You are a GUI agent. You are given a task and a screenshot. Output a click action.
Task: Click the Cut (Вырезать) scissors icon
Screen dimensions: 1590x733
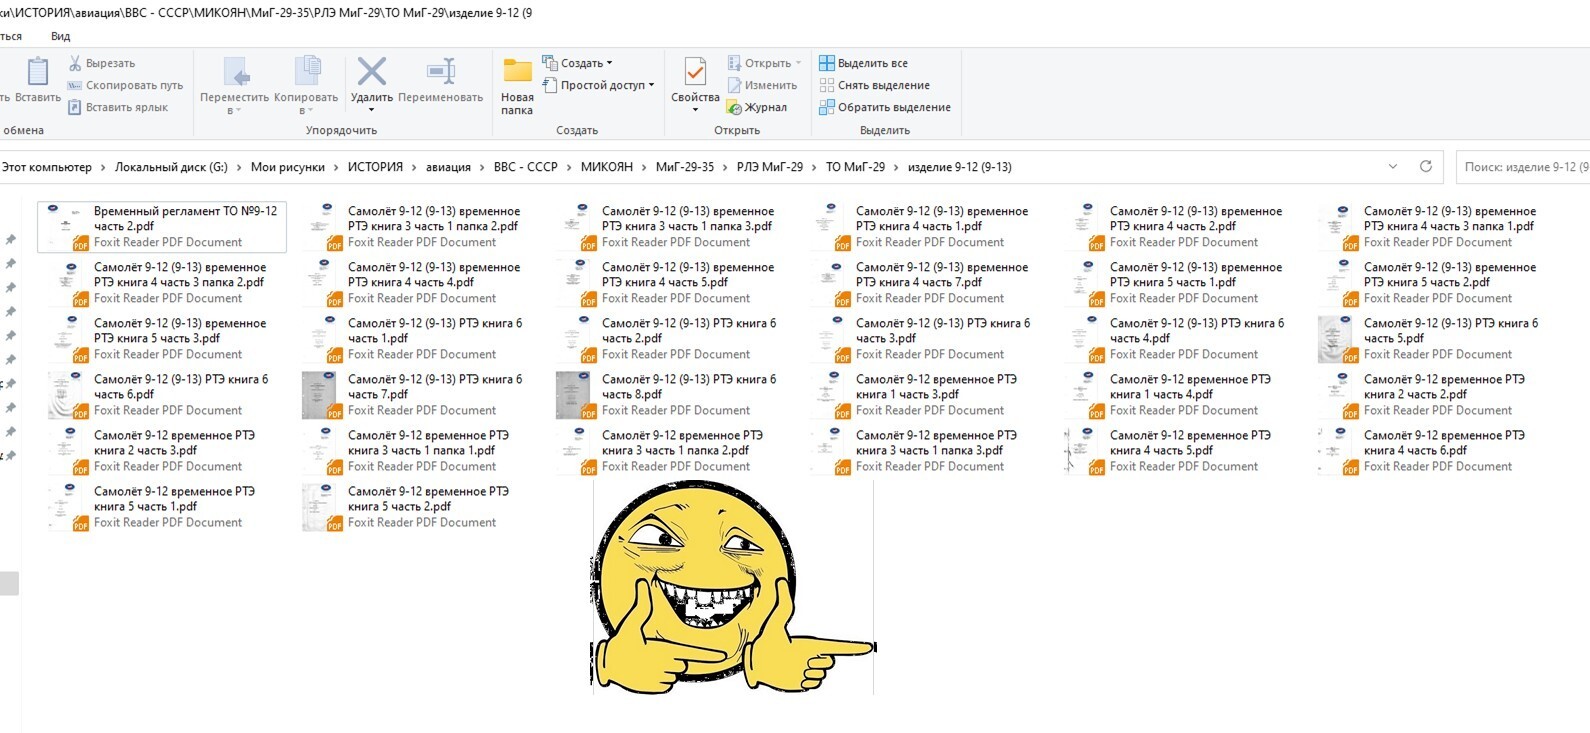click(x=75, y=63)
